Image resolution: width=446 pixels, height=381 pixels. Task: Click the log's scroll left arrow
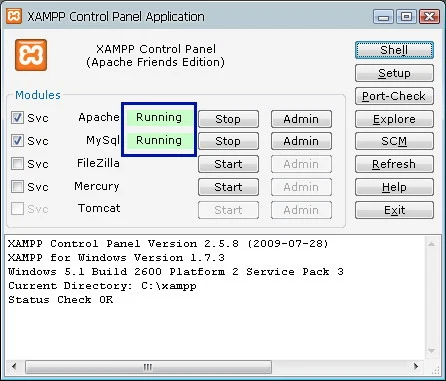tap(14, 367)
